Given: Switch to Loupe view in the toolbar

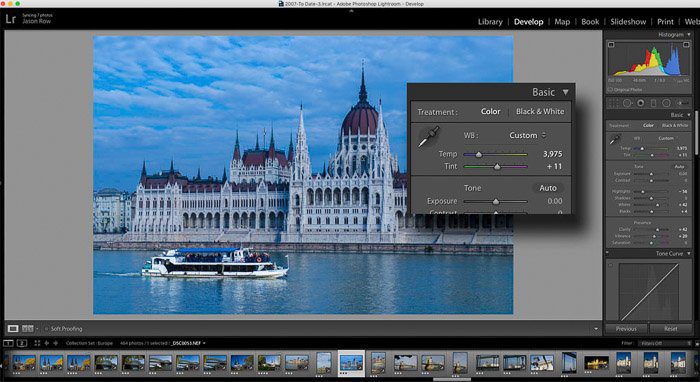Looking at the screenshot, I should [13, 328].
